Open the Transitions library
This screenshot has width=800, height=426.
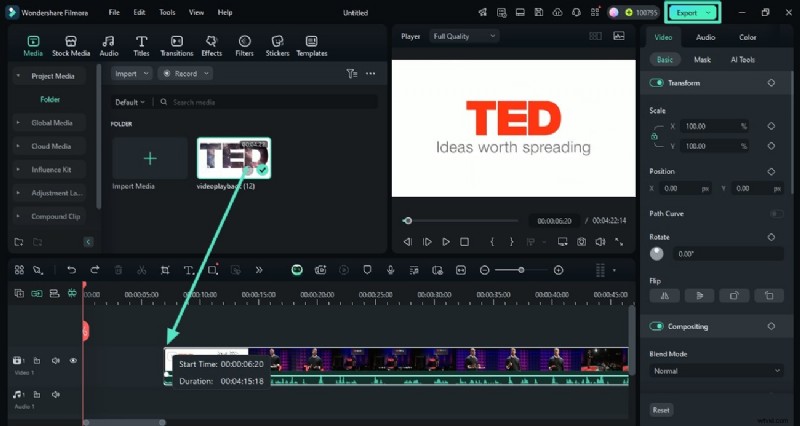(176, 45)
